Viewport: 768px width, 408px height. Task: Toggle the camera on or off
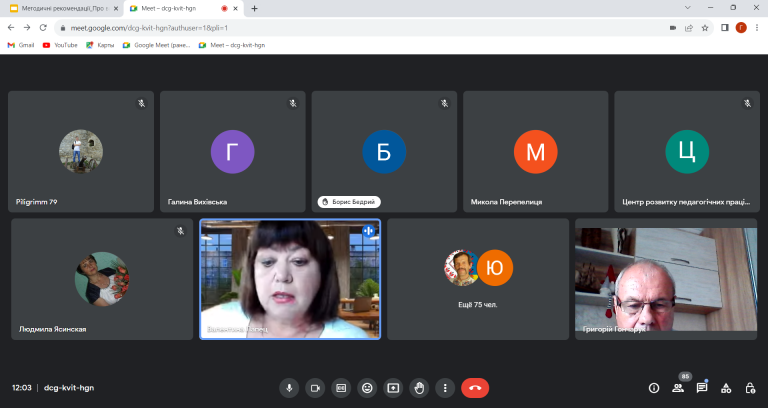tap(315, 388)
